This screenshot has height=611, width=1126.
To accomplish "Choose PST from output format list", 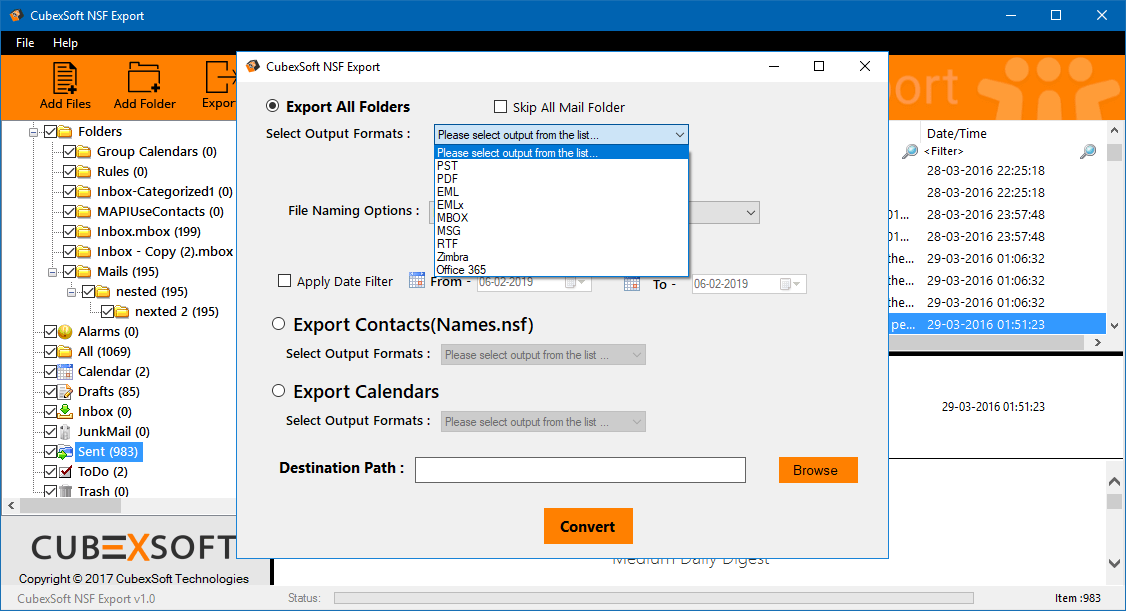I will pyautogui.click(x=561, y=166).
